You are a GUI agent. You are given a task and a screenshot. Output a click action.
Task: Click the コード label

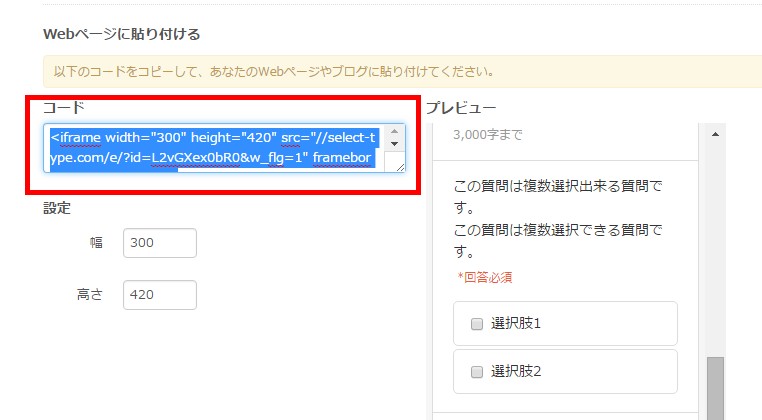pos(64,107)
